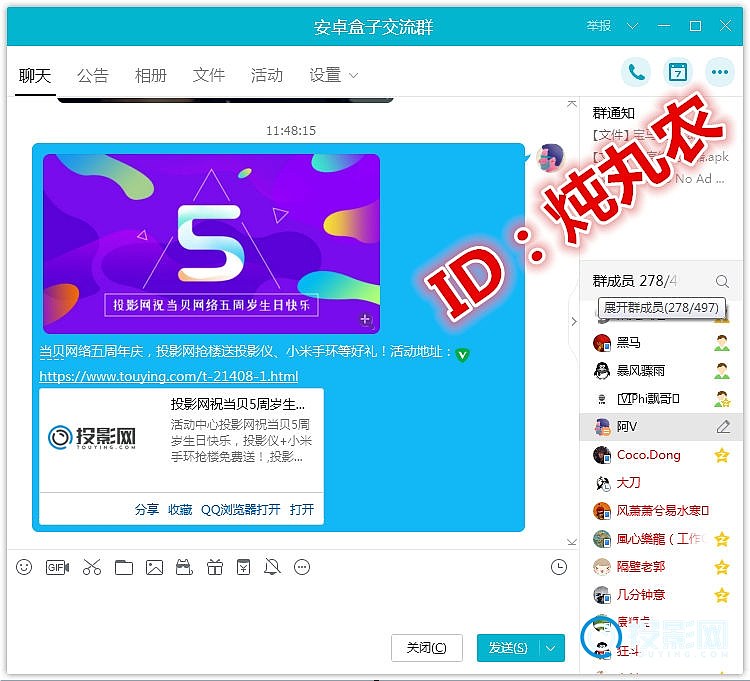Select member 暴风骤雨
Screen dimensions: 750x681
pos(661,371)
